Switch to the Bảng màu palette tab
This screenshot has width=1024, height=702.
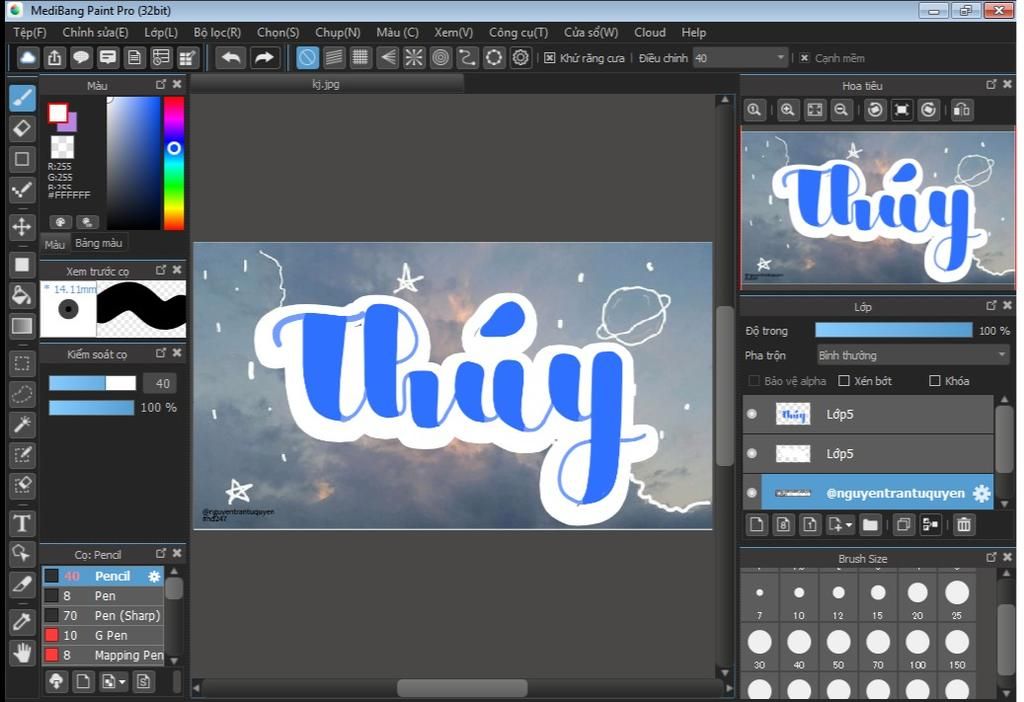click(x=99, y=243)
